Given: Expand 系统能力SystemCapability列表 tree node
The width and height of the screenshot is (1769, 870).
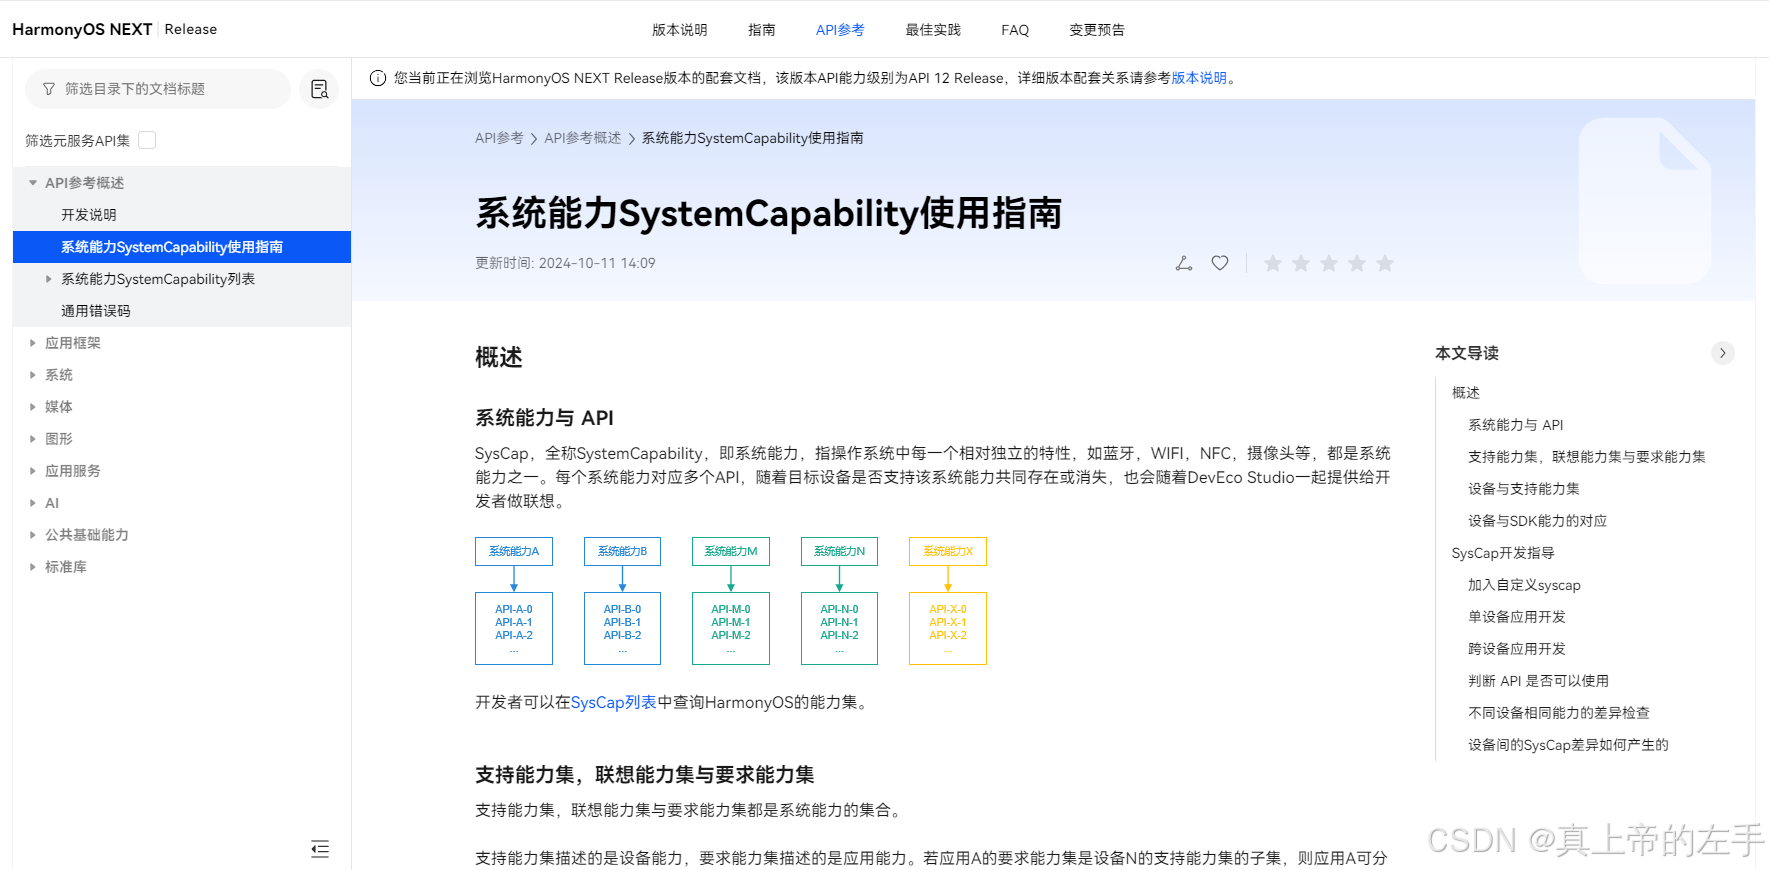Looking at the screenshot, I should [49, 279].
